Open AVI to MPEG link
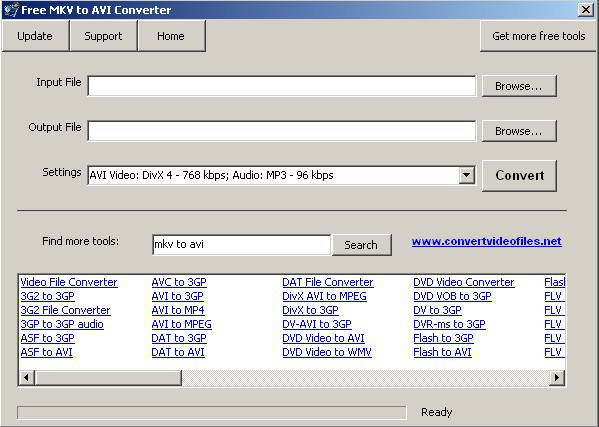Image resolution: width=599 pixels, height=427 pixels. pyautogui.click(x=181, y=324)
